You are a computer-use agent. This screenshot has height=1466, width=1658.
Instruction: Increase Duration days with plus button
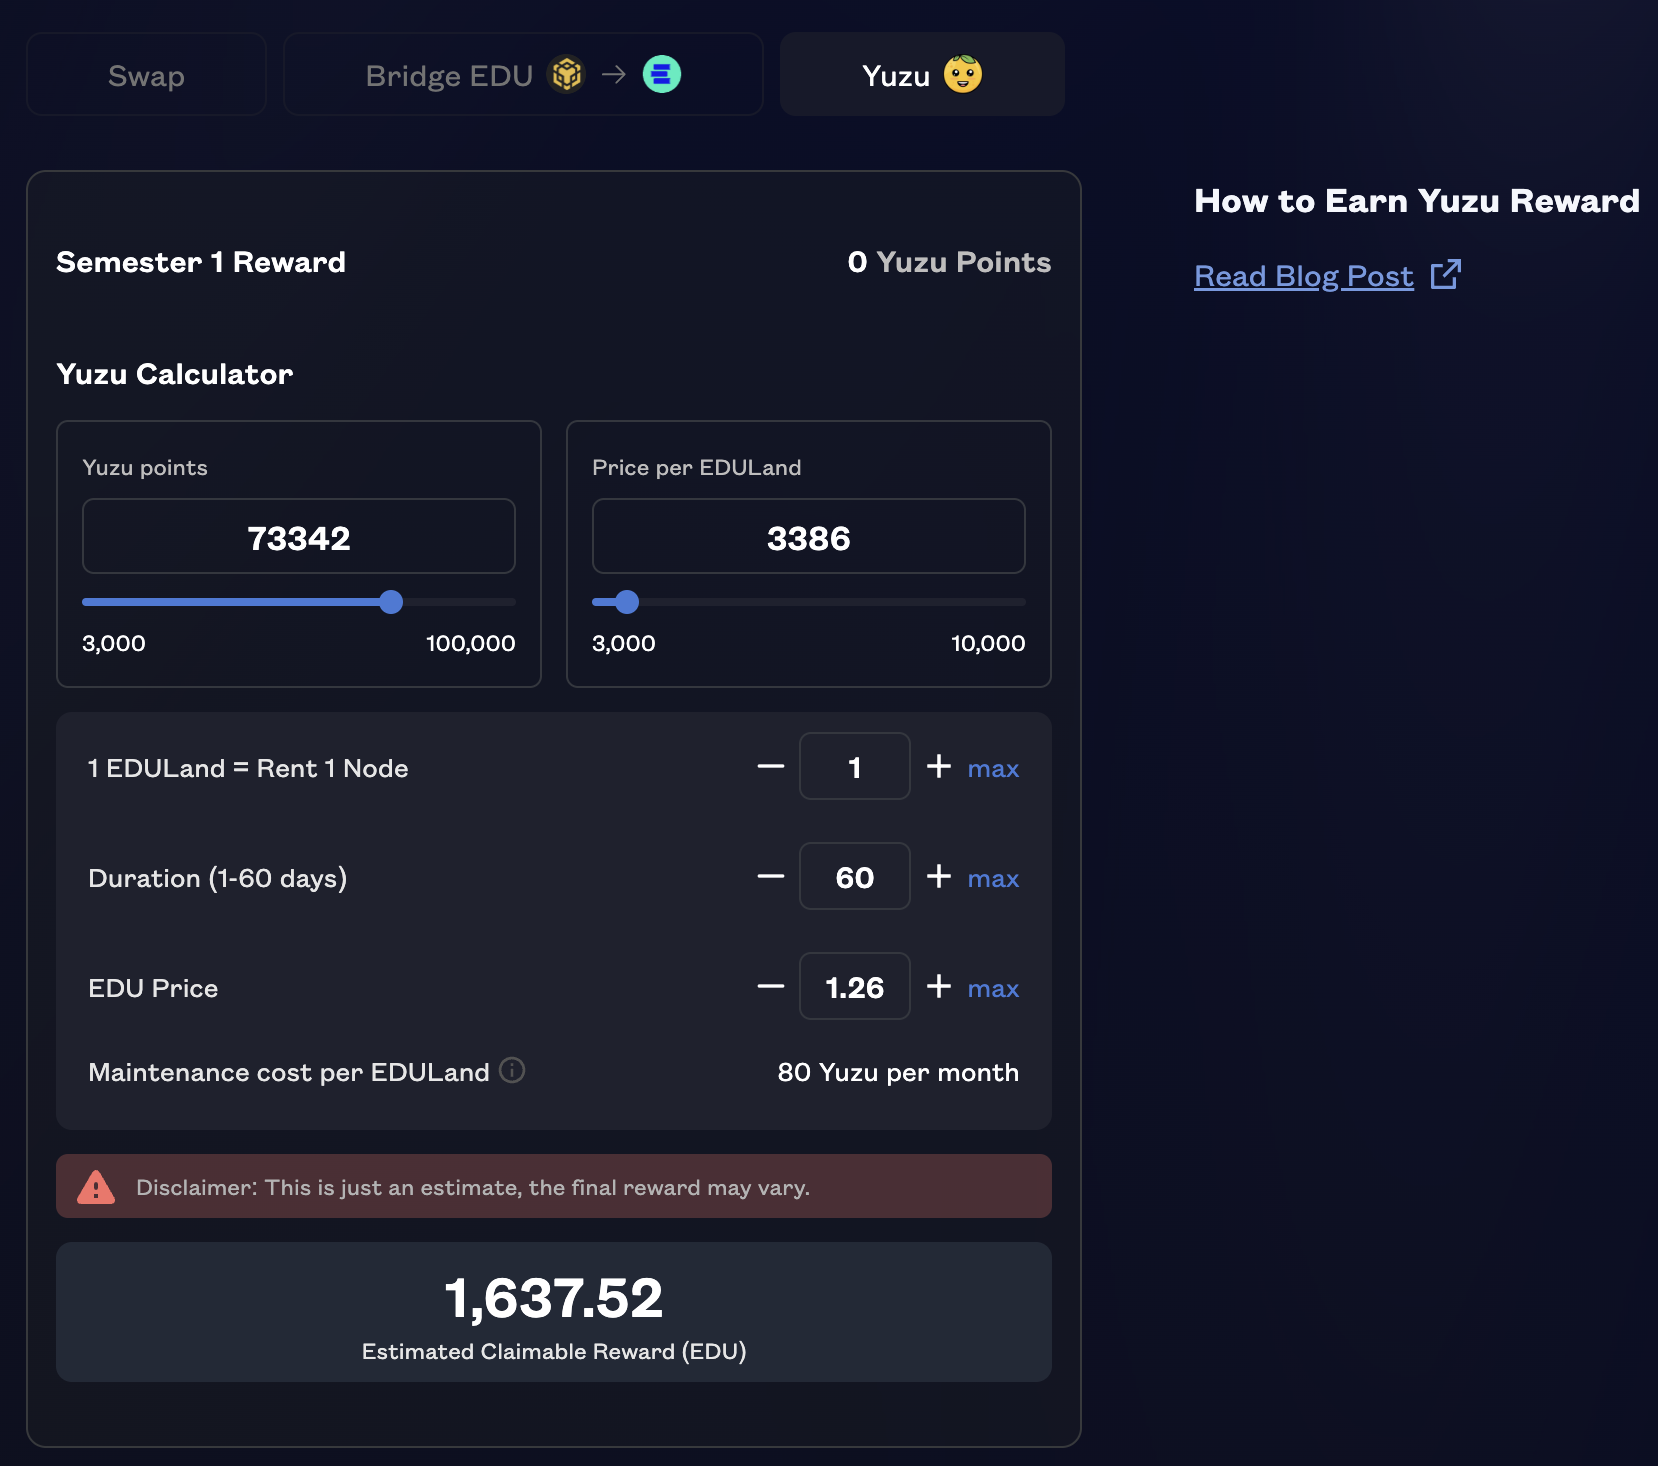coord(938,877)
